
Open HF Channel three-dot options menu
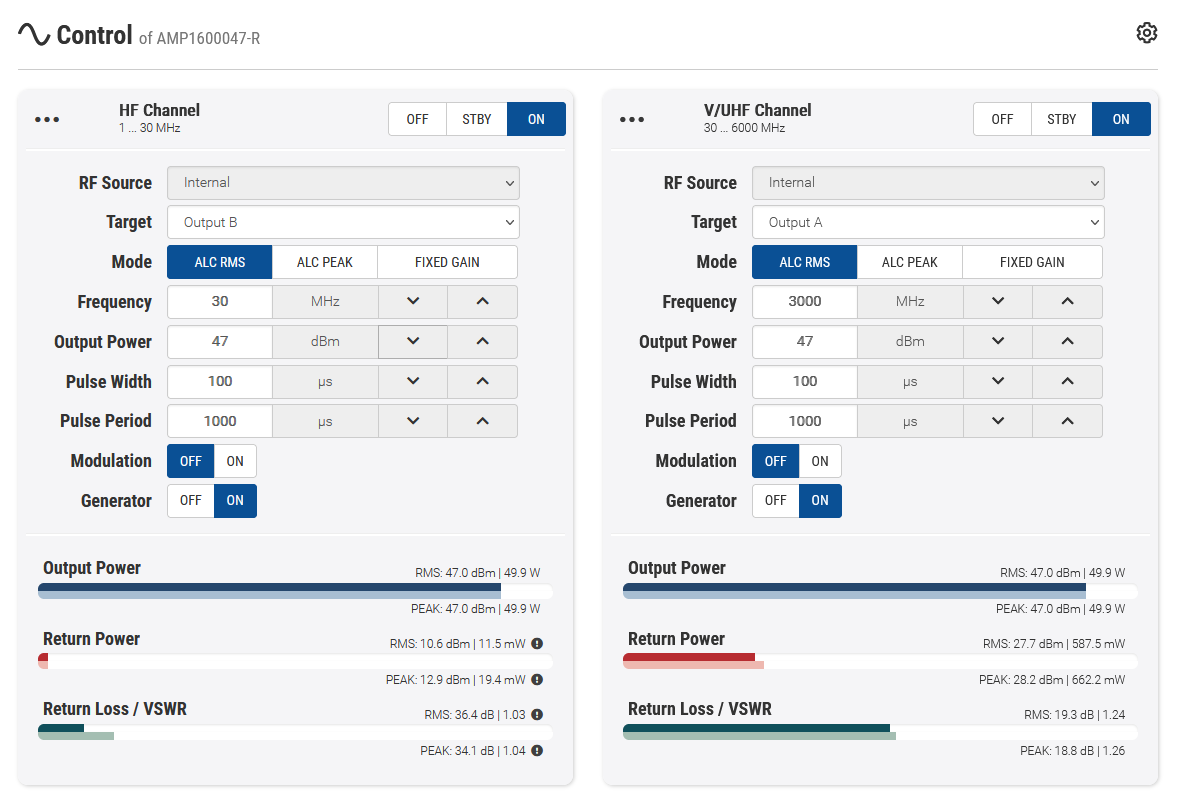[47, 119]
